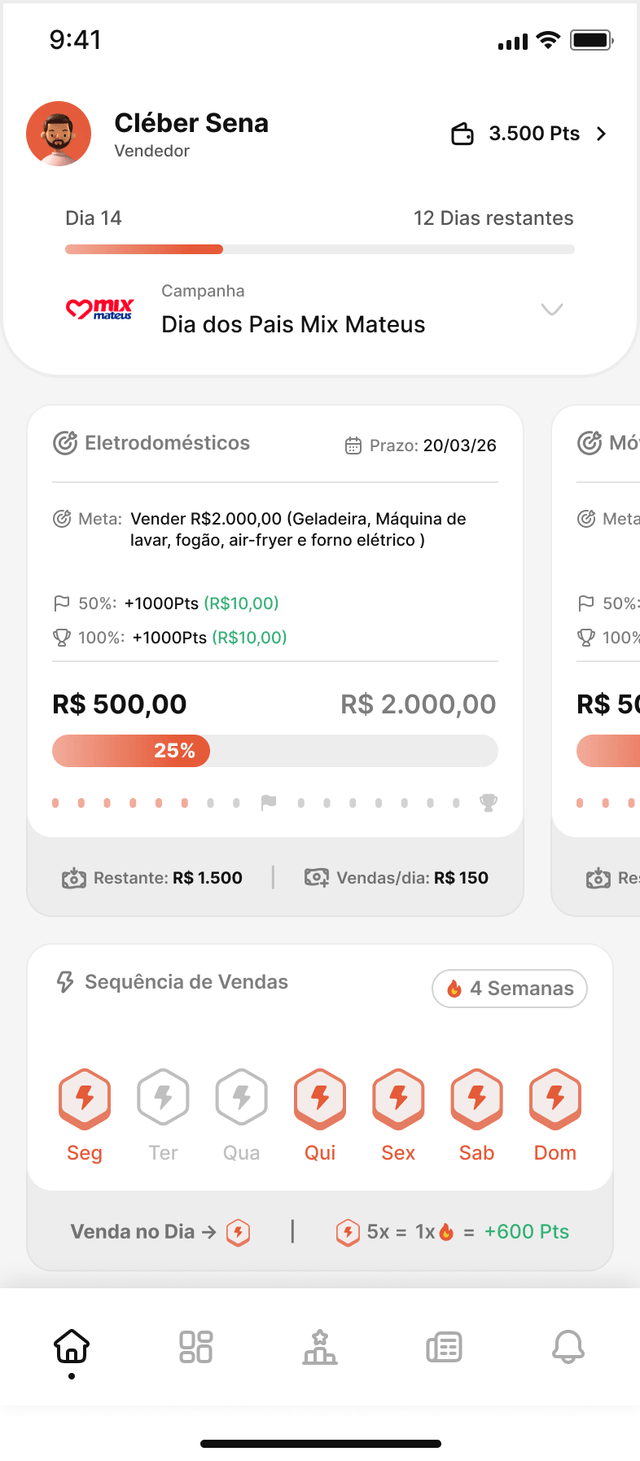Screen dimensions: 640x1461
Task: Toggle the Qui lightning streak badge
Action: [x=320, y=1097]
